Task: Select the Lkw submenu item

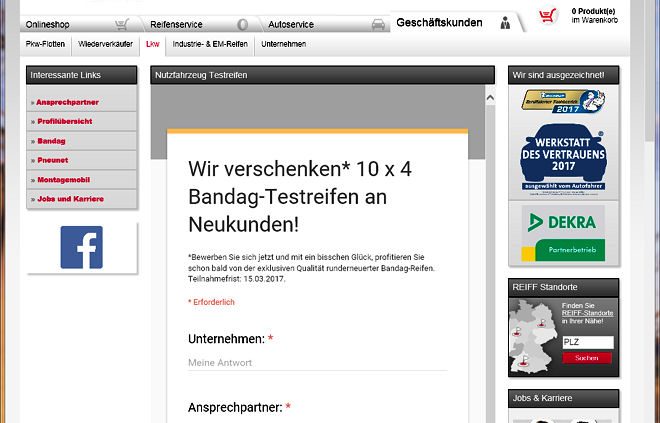Action: [x=152, y=44]
